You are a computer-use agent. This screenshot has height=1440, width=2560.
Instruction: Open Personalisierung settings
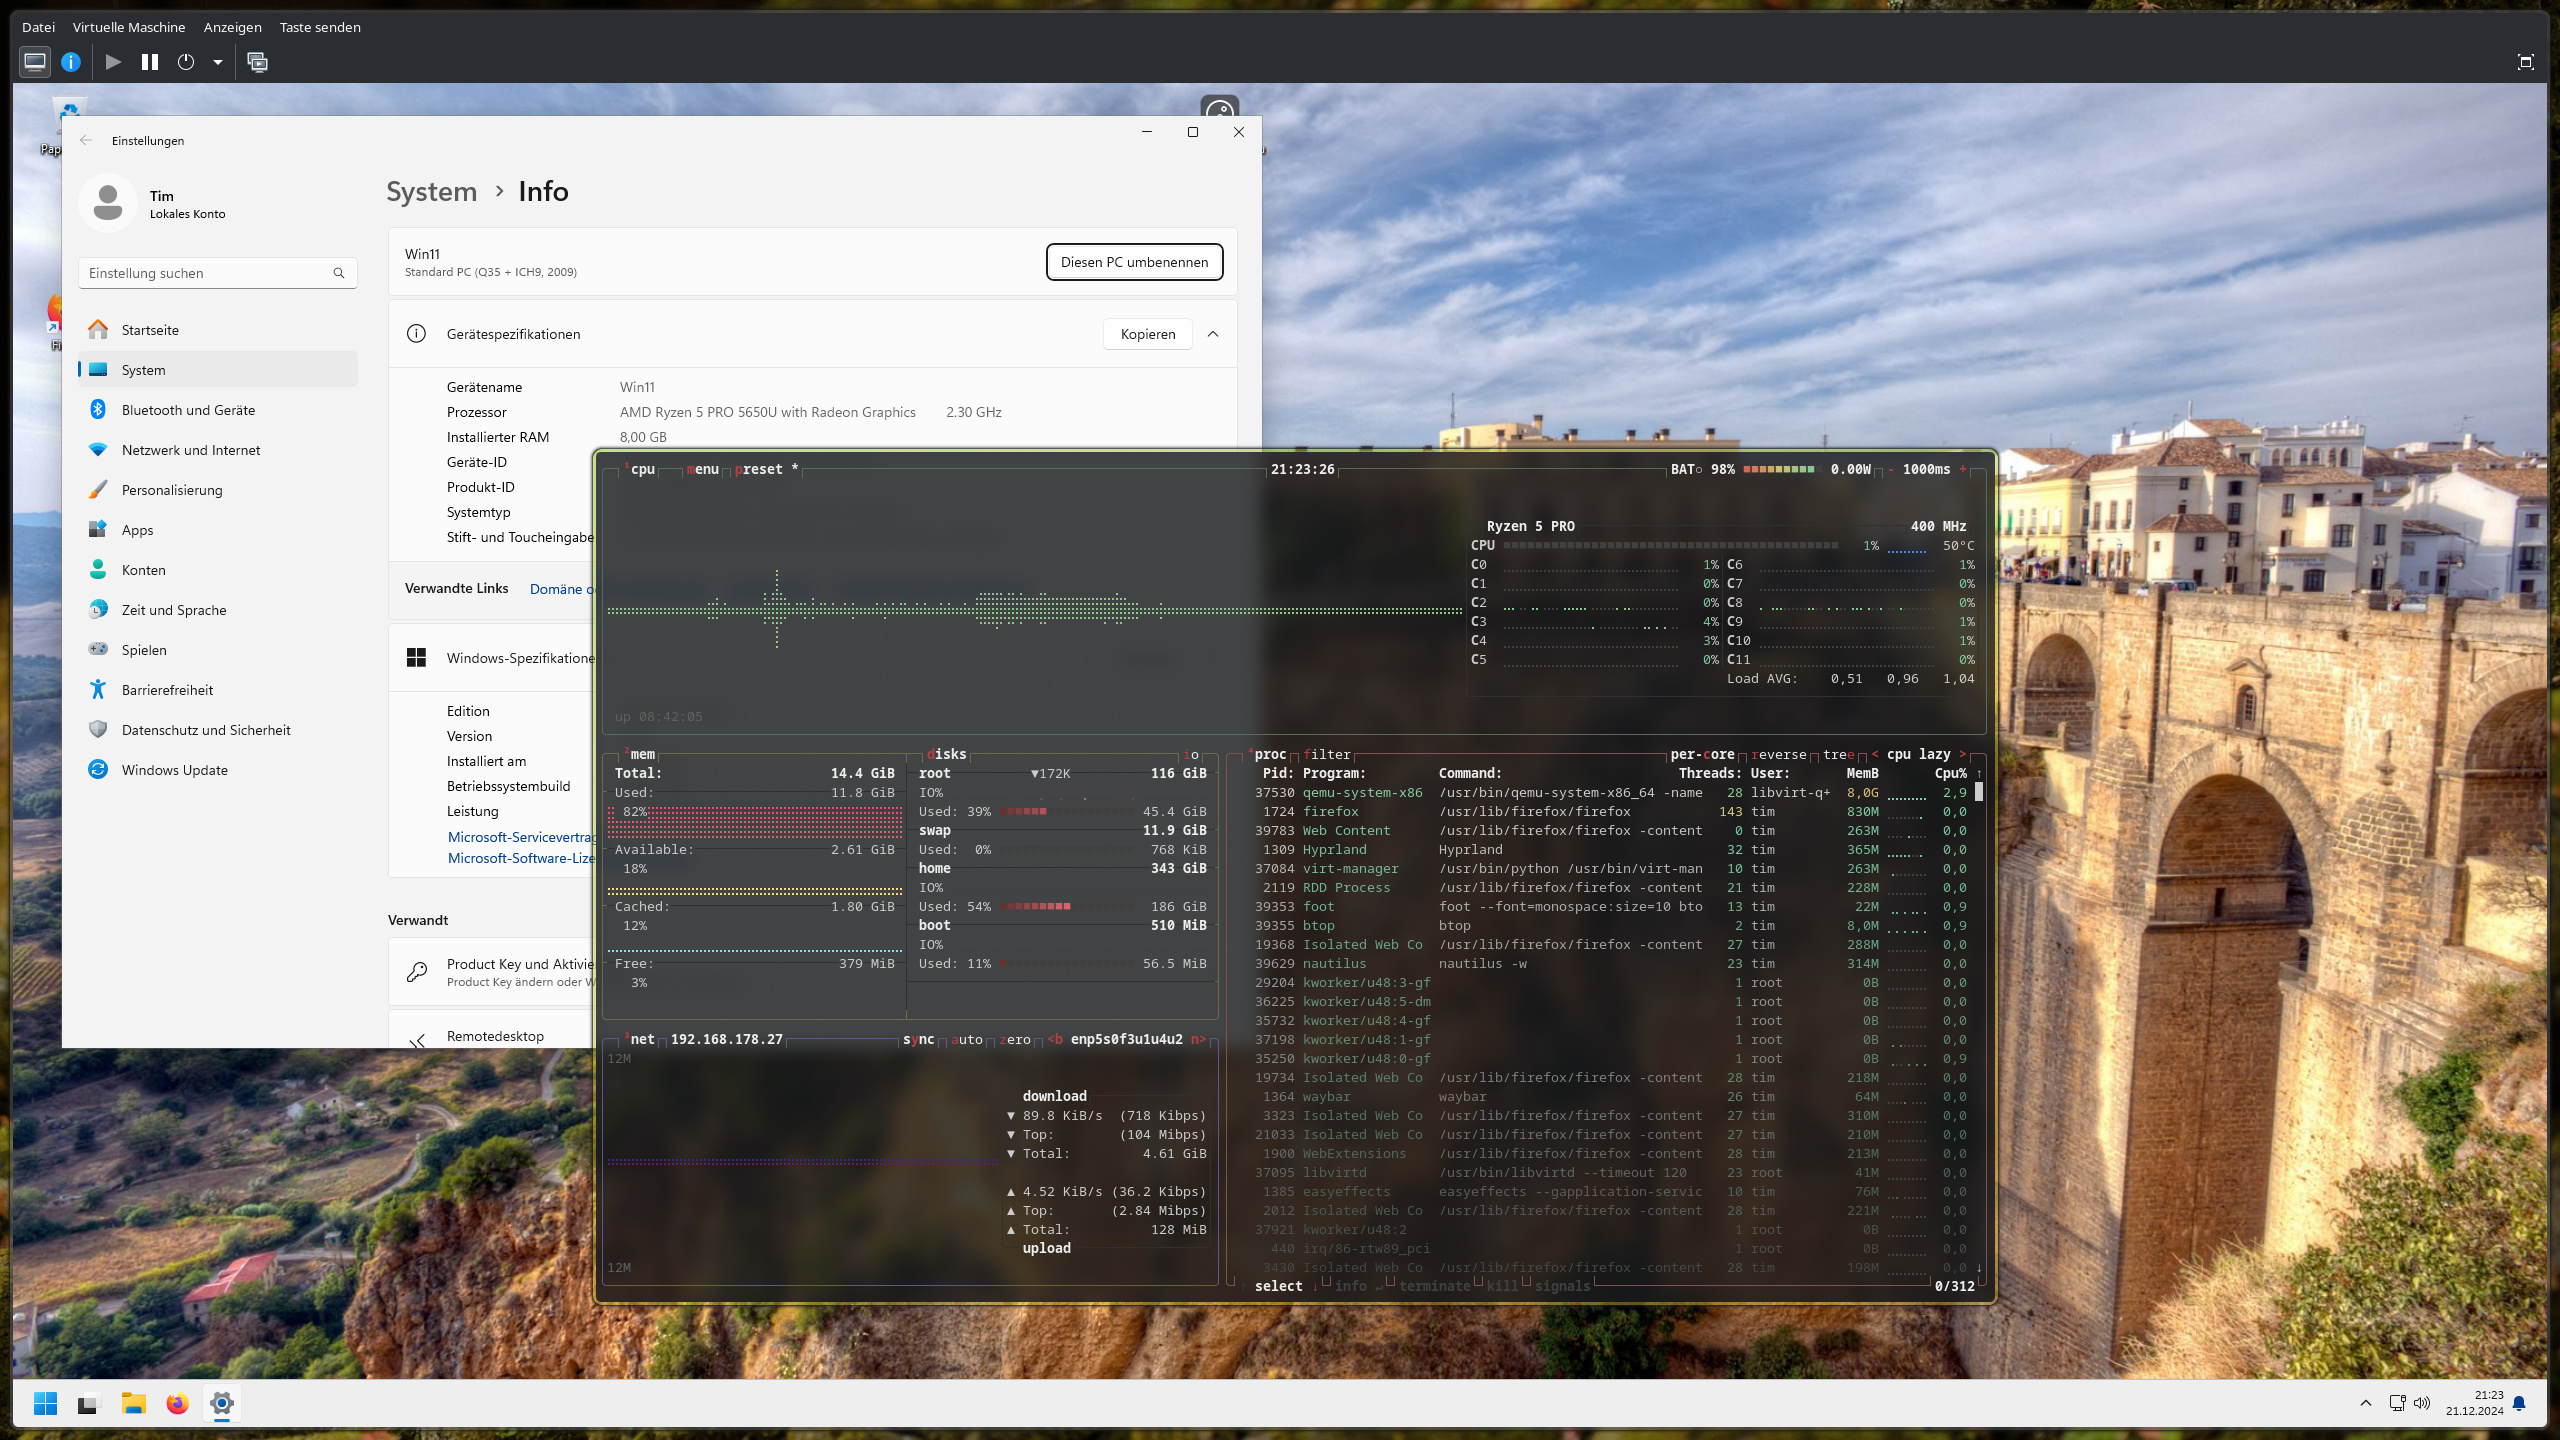coord(217,490)
